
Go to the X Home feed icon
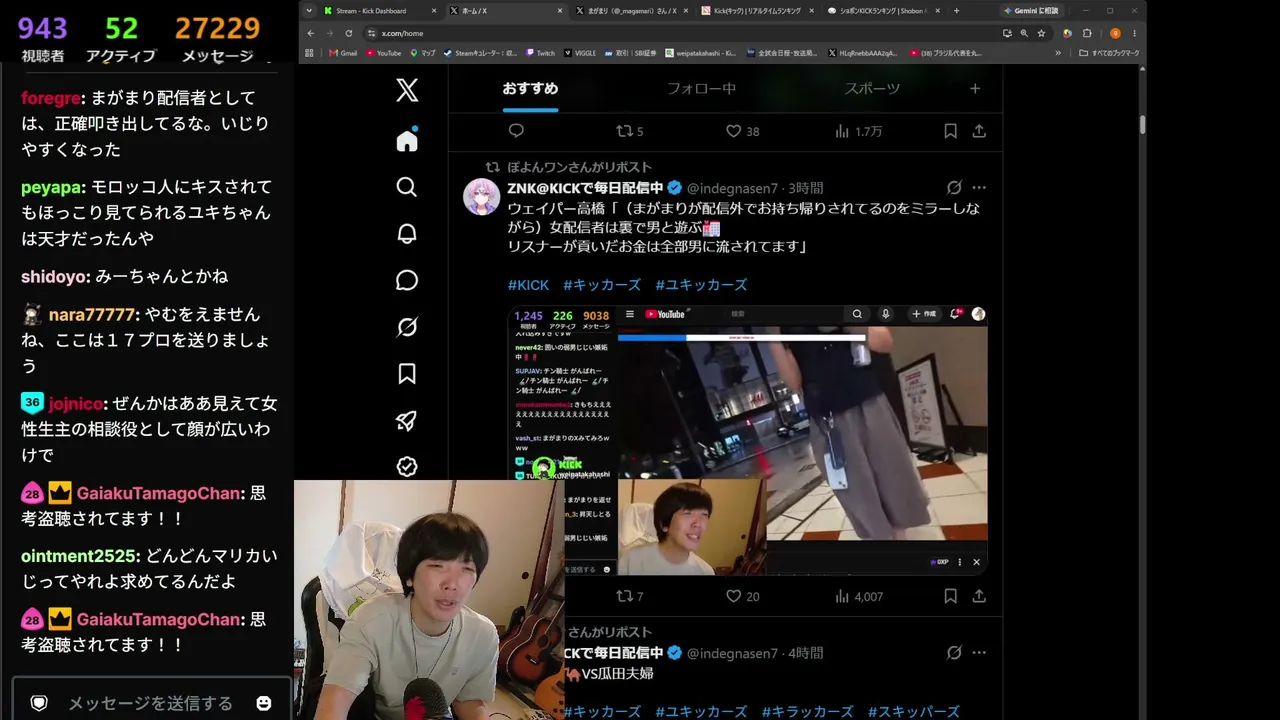pos(407,140)
